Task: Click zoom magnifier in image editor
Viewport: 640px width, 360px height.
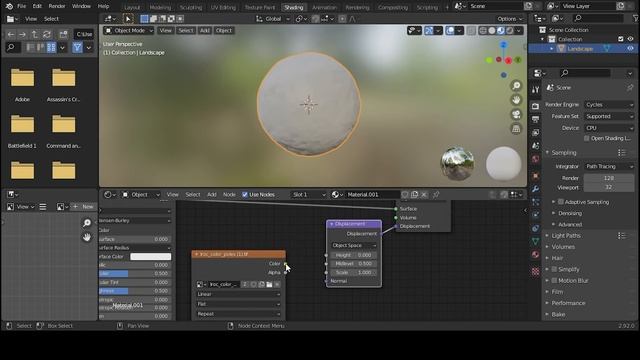Action: [x=87, y=223]
